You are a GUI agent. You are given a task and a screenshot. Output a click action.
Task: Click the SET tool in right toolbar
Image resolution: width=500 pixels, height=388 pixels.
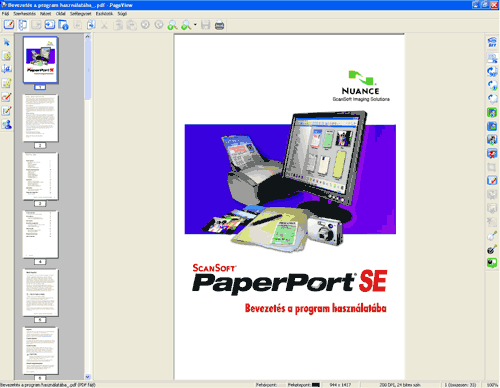(492, 42)
